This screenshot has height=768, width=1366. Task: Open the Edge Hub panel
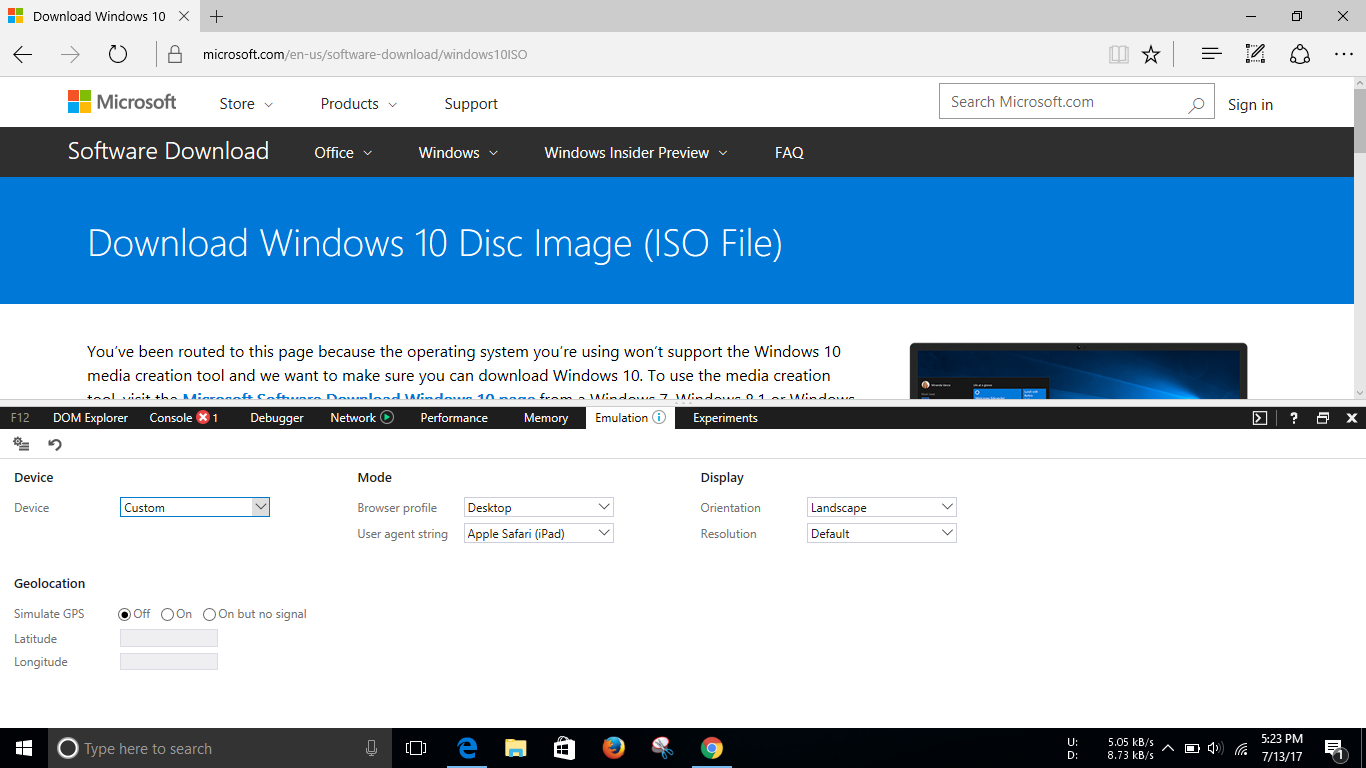(1211, 54)
